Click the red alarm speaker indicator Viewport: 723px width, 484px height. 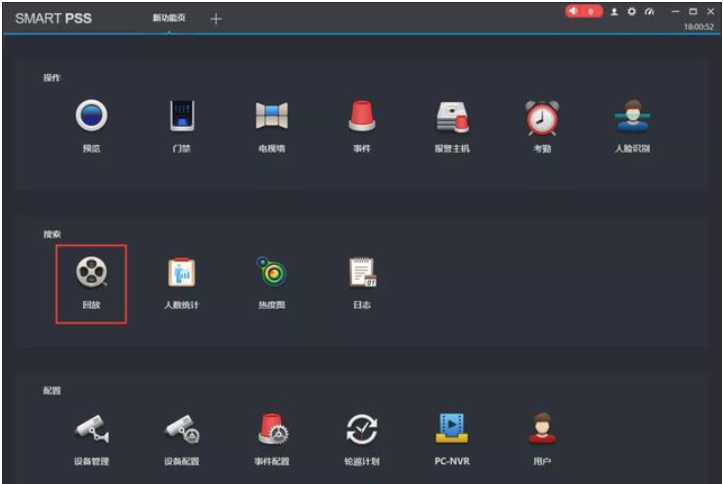(583, 11)
